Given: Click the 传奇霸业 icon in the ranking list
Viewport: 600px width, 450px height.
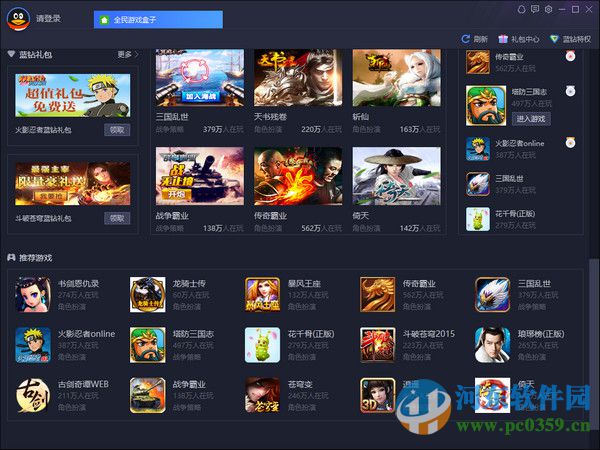Looking at the screenshot, I should tap(478, 62).
